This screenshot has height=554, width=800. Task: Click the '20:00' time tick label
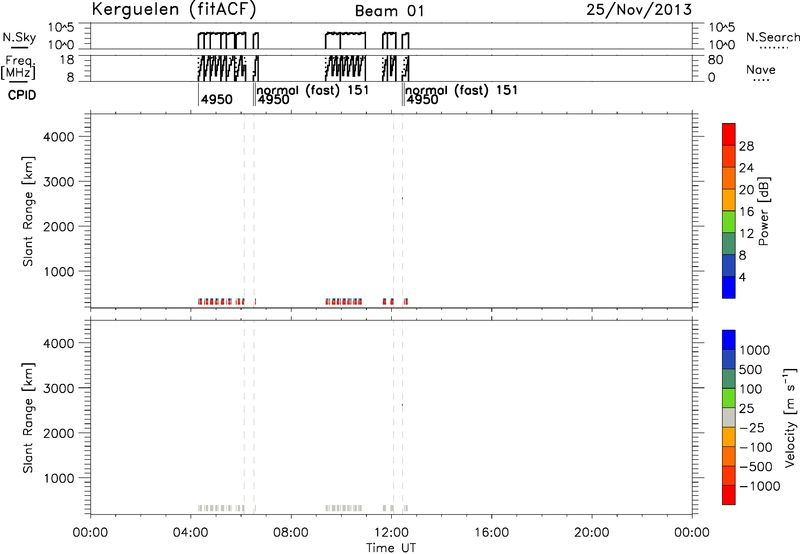point(592,533)
